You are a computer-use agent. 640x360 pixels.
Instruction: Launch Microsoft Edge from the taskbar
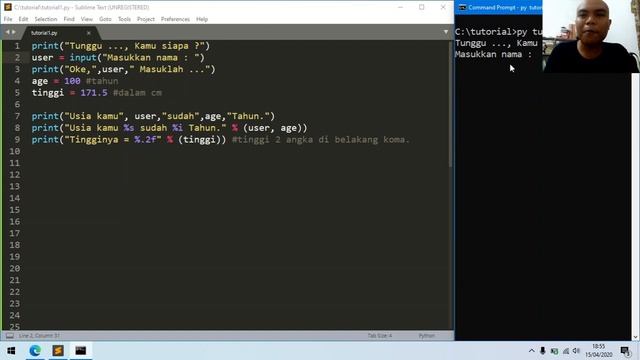(x=35, y=351)
